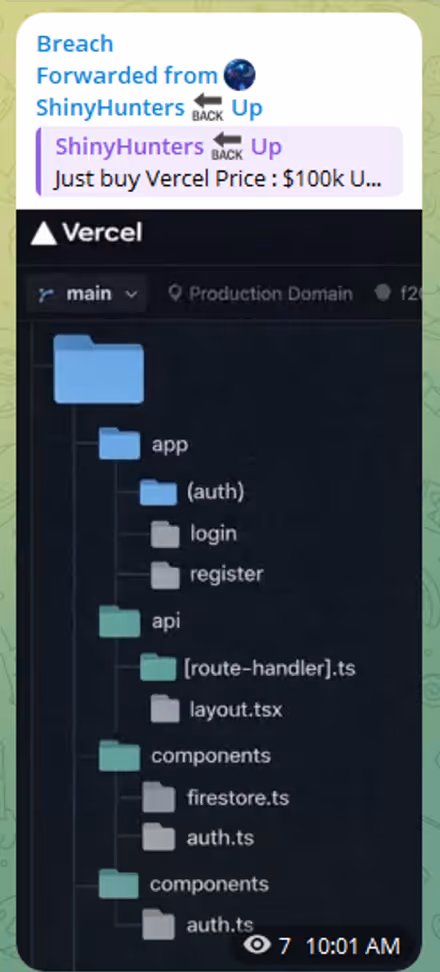Click the quoted text 'Just buy Vercel Price'
Viewport: 440px width, 972px height.
point(166,180)
